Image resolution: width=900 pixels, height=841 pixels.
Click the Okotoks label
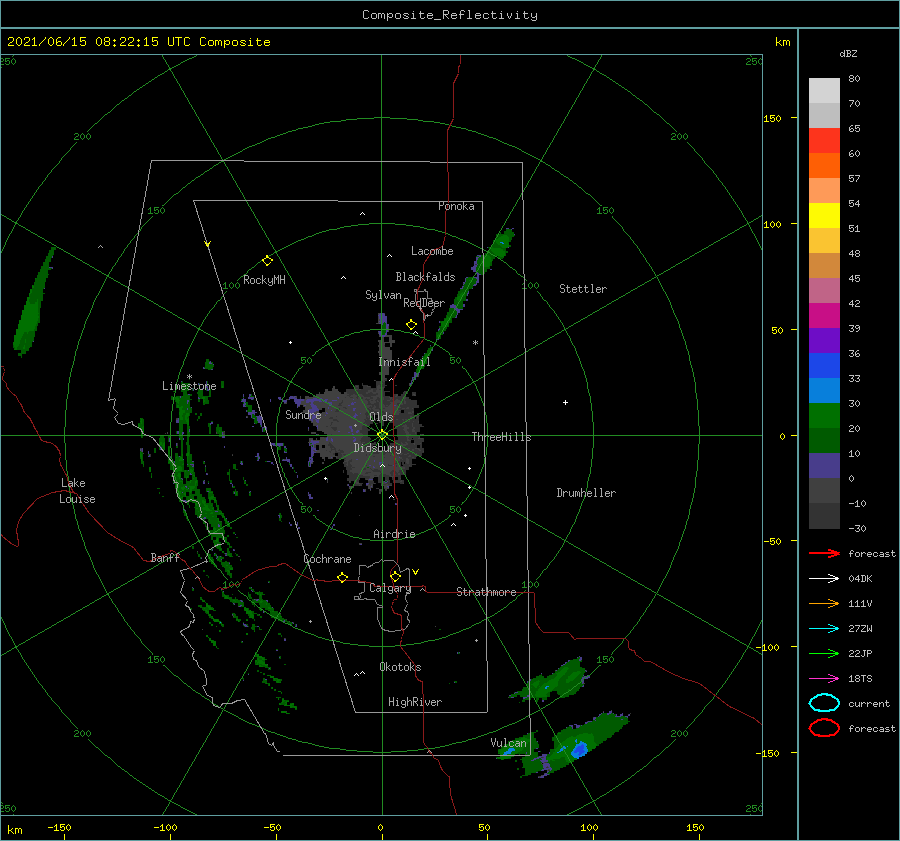click(x=400, y=667)
